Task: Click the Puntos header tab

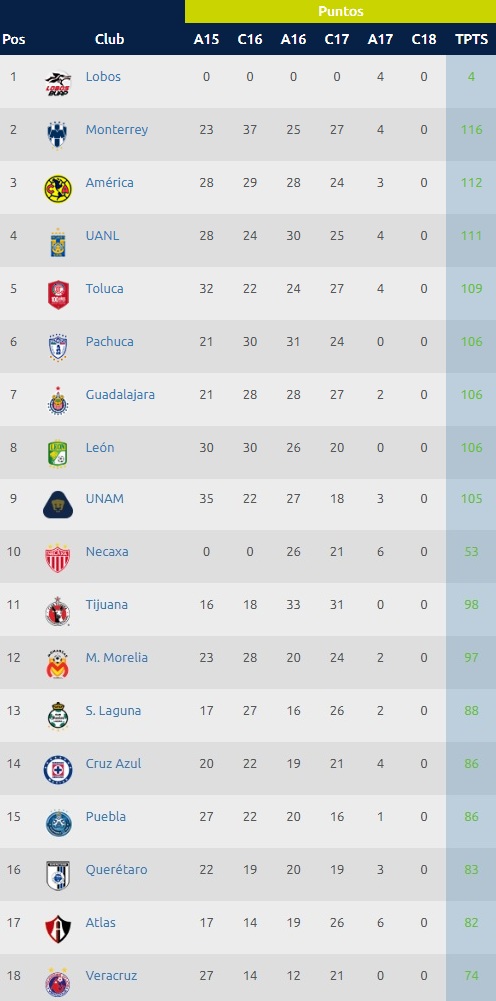Action: tap(340, 11)
